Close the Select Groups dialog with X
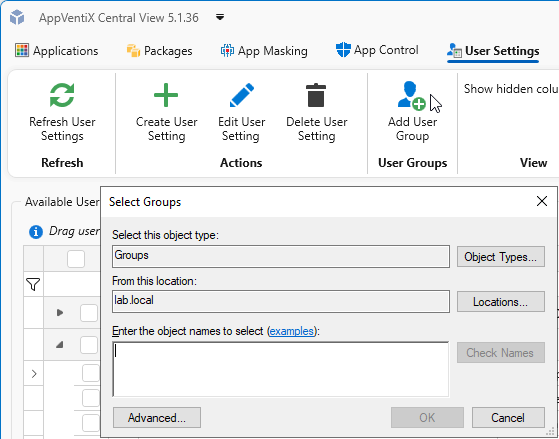The height and width of the screenshot is (439, 559). click(x=542, y=201)
